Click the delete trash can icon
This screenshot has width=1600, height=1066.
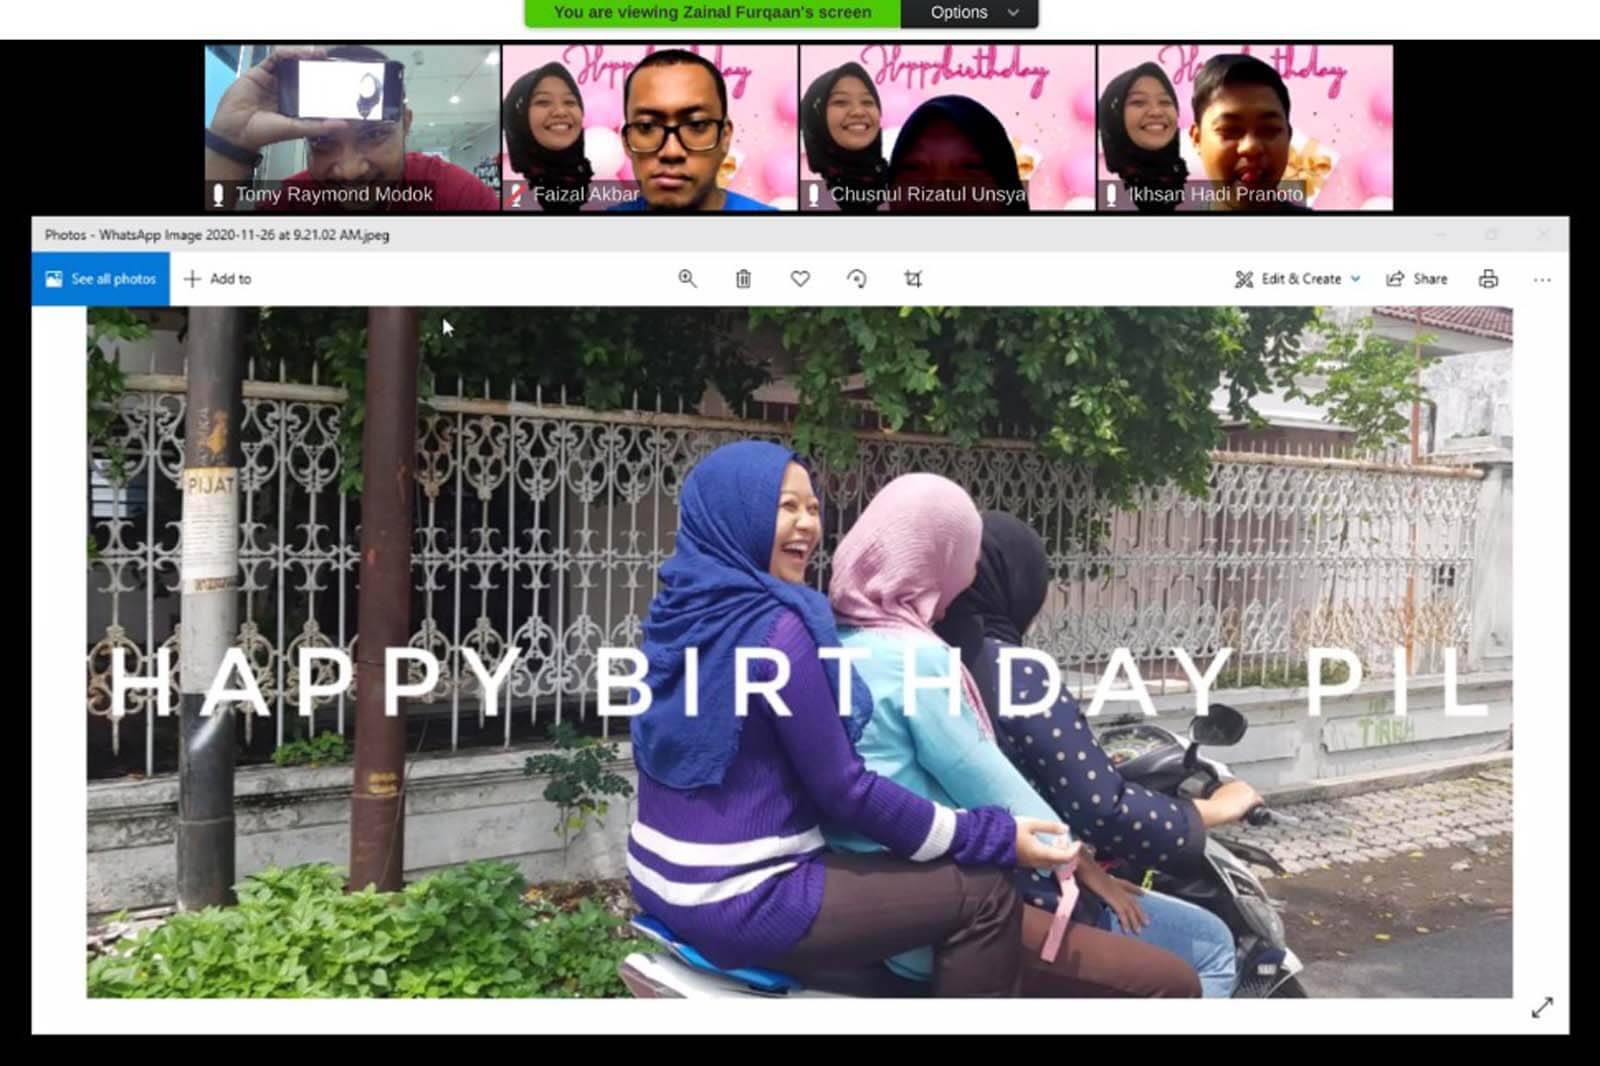(x=743, y=279)
